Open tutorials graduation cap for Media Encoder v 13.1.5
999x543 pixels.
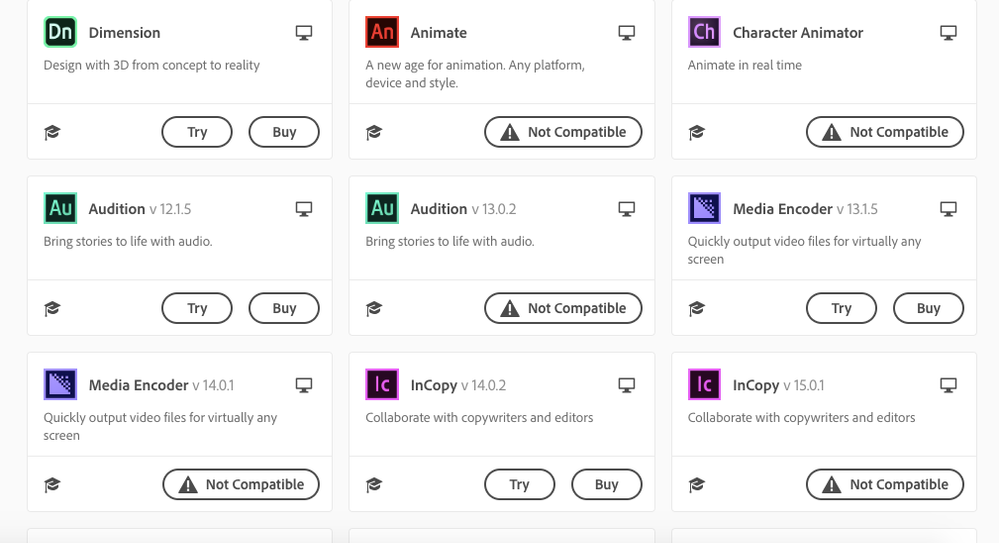click(696, 309)
